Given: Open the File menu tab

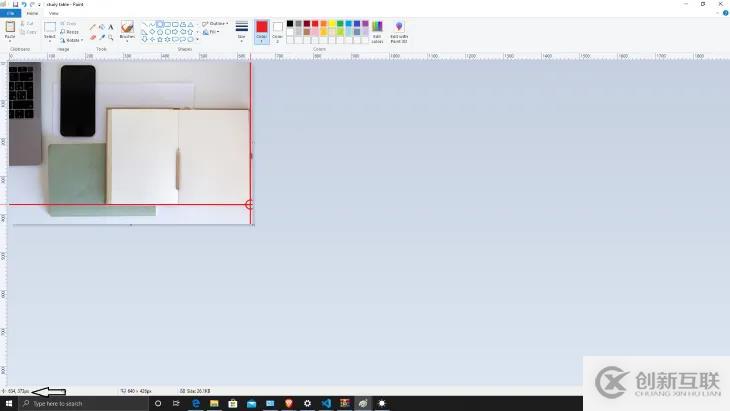Looking at the screenshot, I should [10, 13].
